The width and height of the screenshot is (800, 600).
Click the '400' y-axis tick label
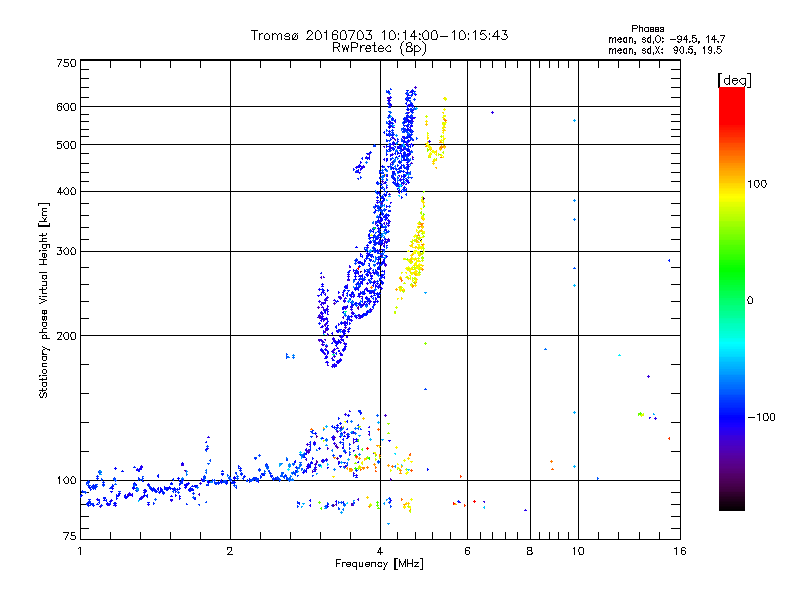[66, 192]
